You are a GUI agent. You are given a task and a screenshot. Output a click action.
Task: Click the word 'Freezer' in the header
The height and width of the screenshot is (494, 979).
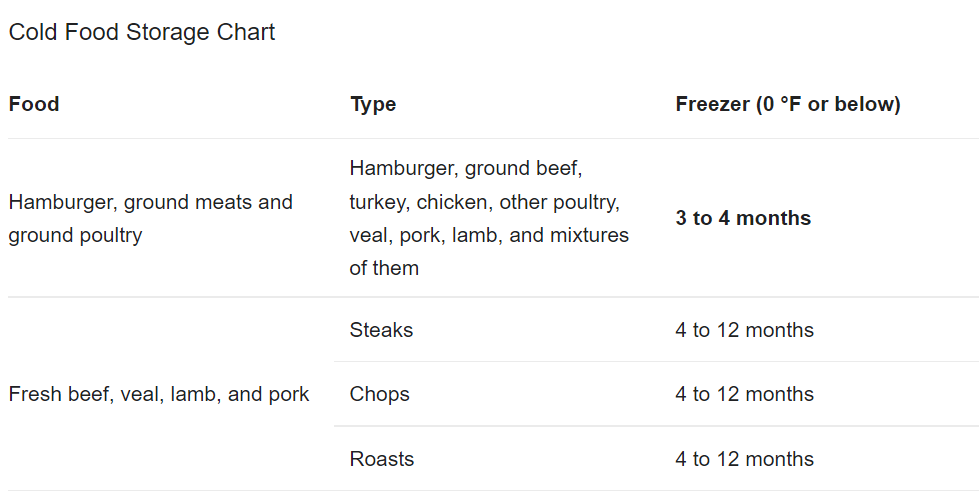click(x=713, y=104)
